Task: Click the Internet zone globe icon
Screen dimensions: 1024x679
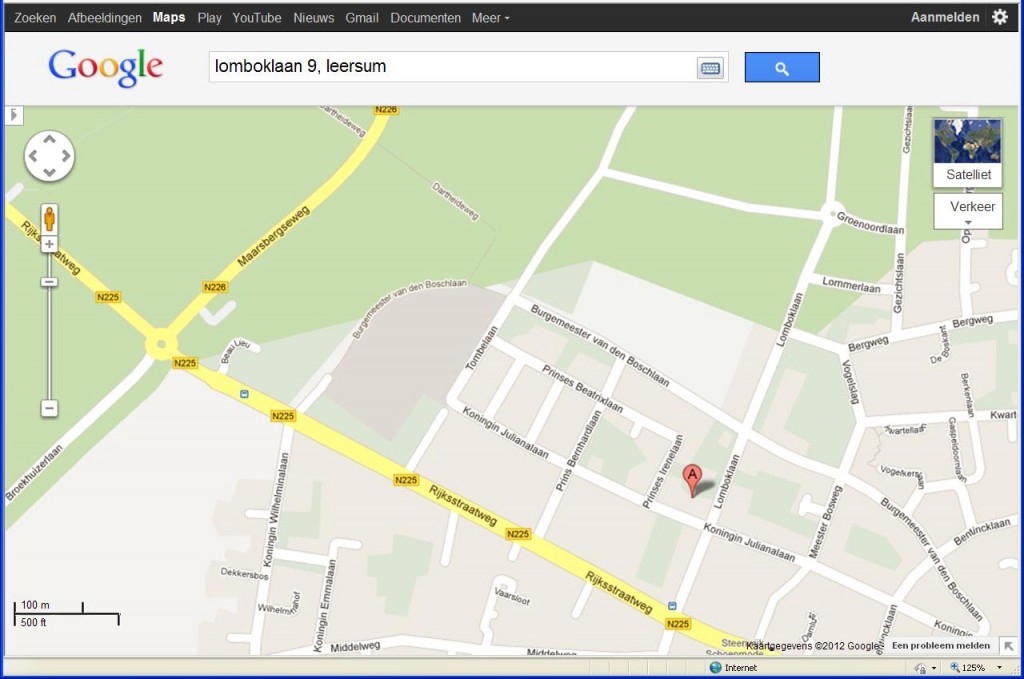Action: (715, 667)
